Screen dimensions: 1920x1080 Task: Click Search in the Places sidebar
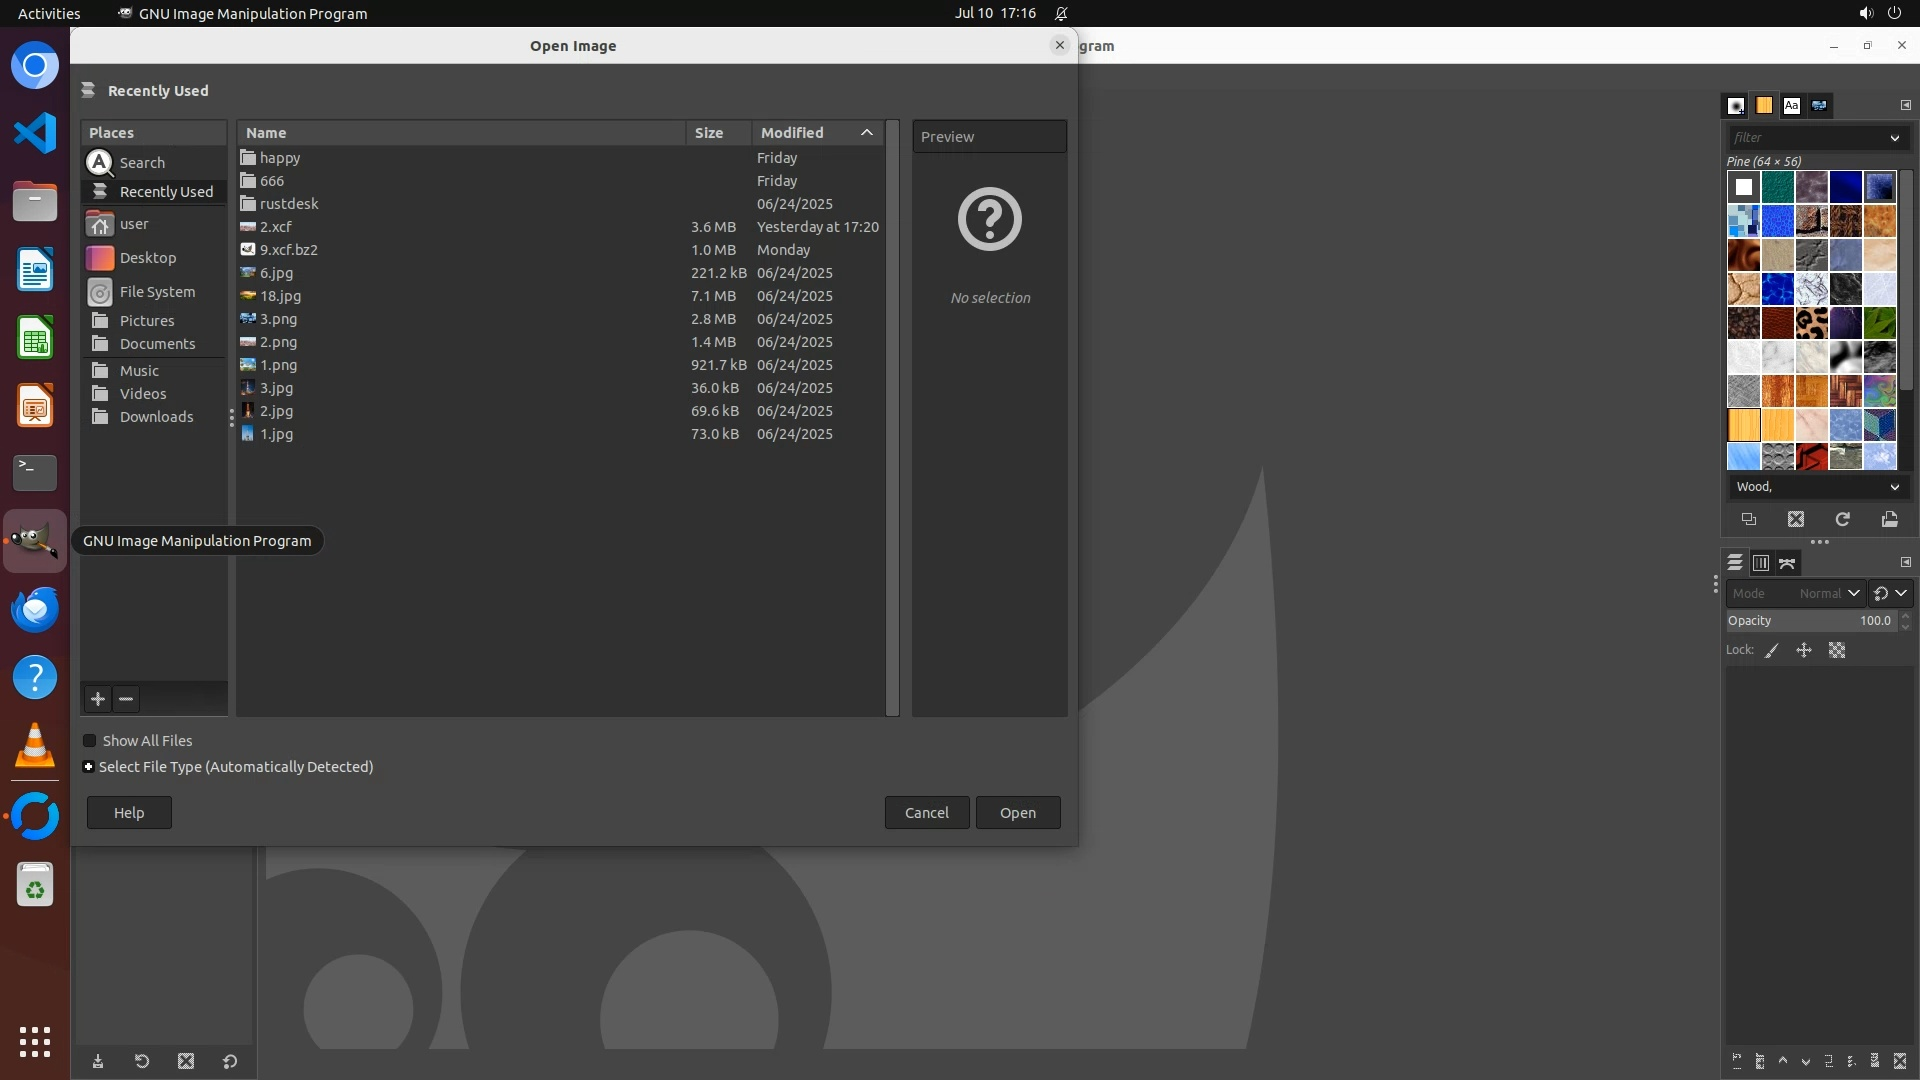[142, 162]
